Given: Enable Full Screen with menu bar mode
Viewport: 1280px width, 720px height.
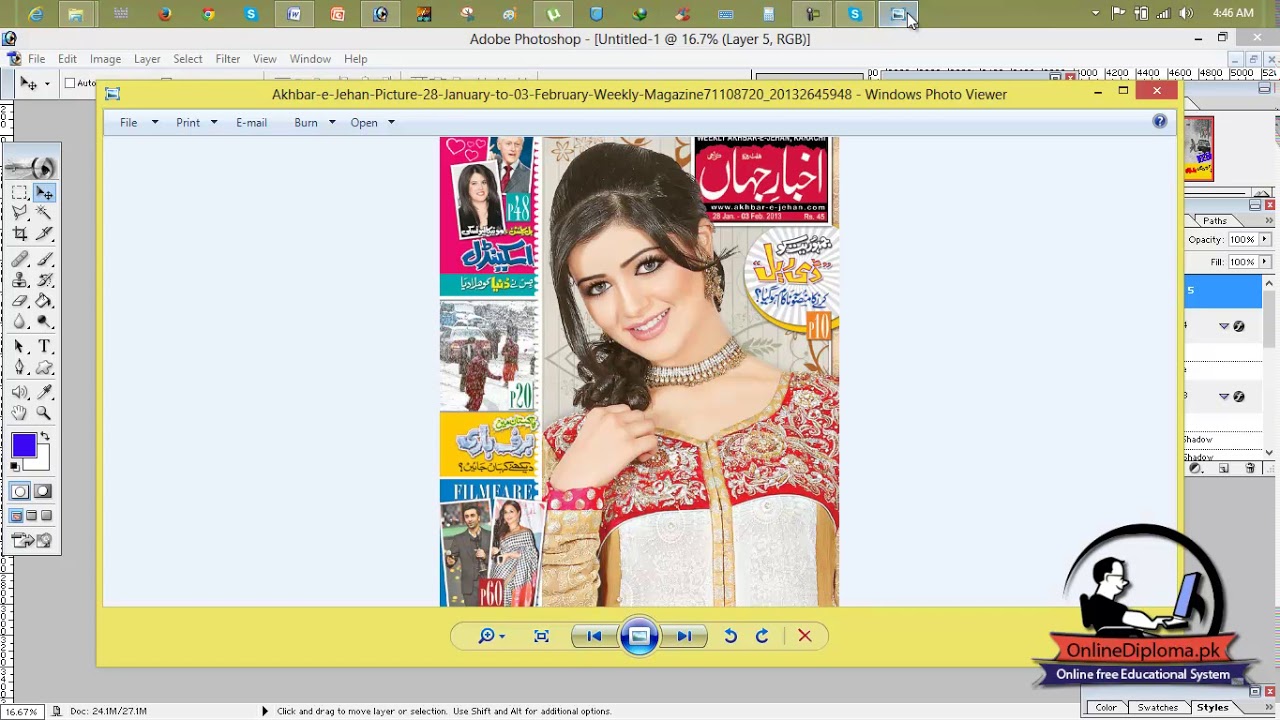Looking at the screenshot, I should pyautogui.click(x=32, y=516).
